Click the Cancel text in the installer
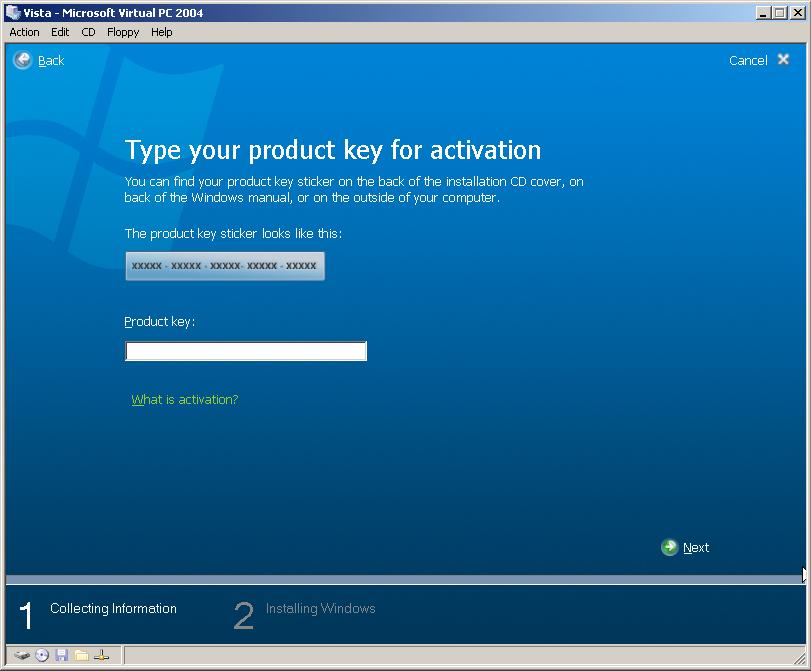The image size is (811, 671). click(748, 61)
